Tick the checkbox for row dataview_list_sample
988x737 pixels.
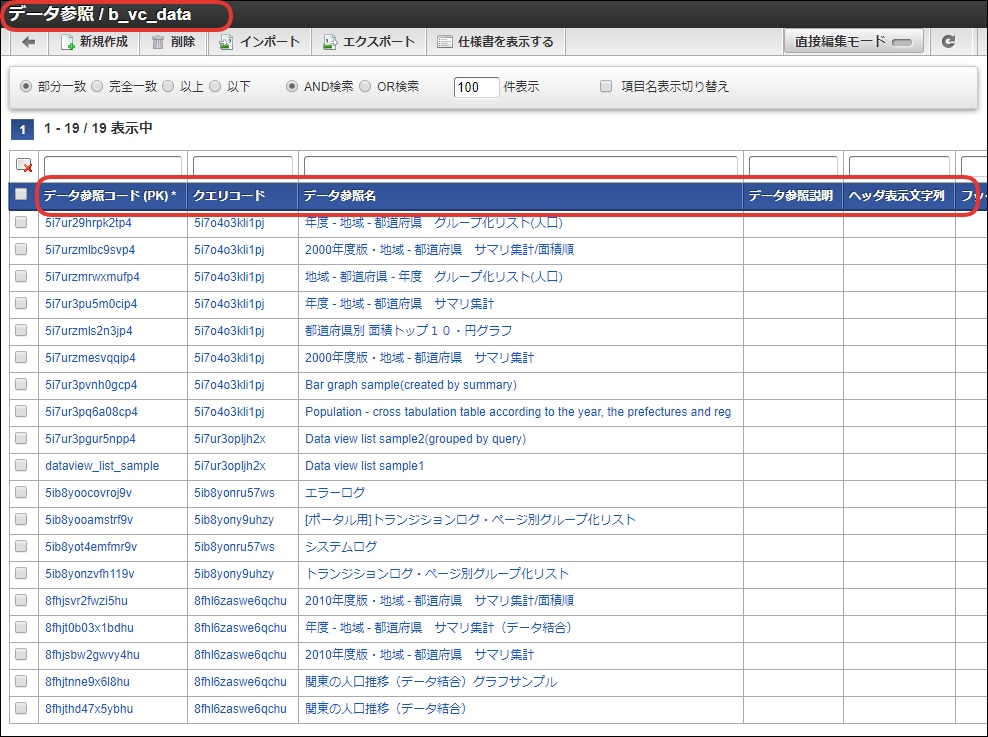[x=21, y=466]
